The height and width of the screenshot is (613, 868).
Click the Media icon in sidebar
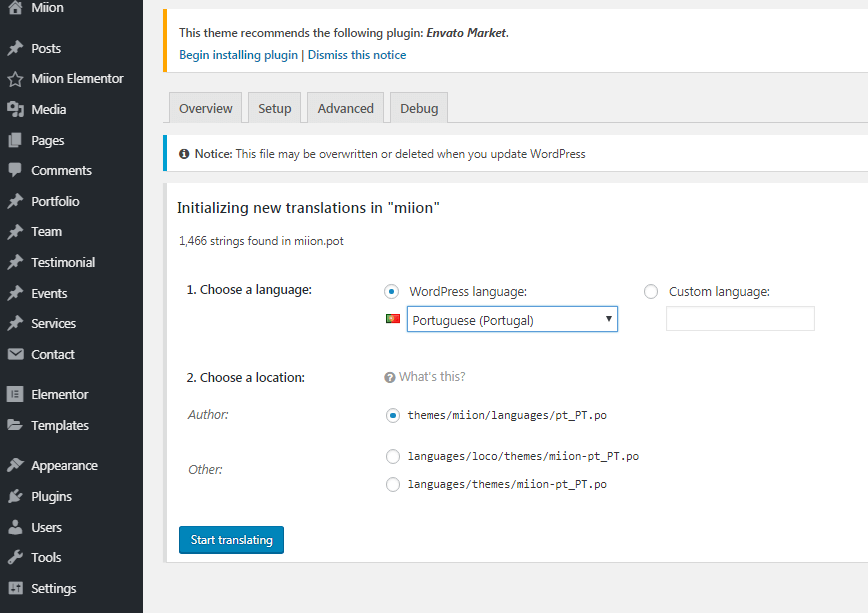coord(15,109)
